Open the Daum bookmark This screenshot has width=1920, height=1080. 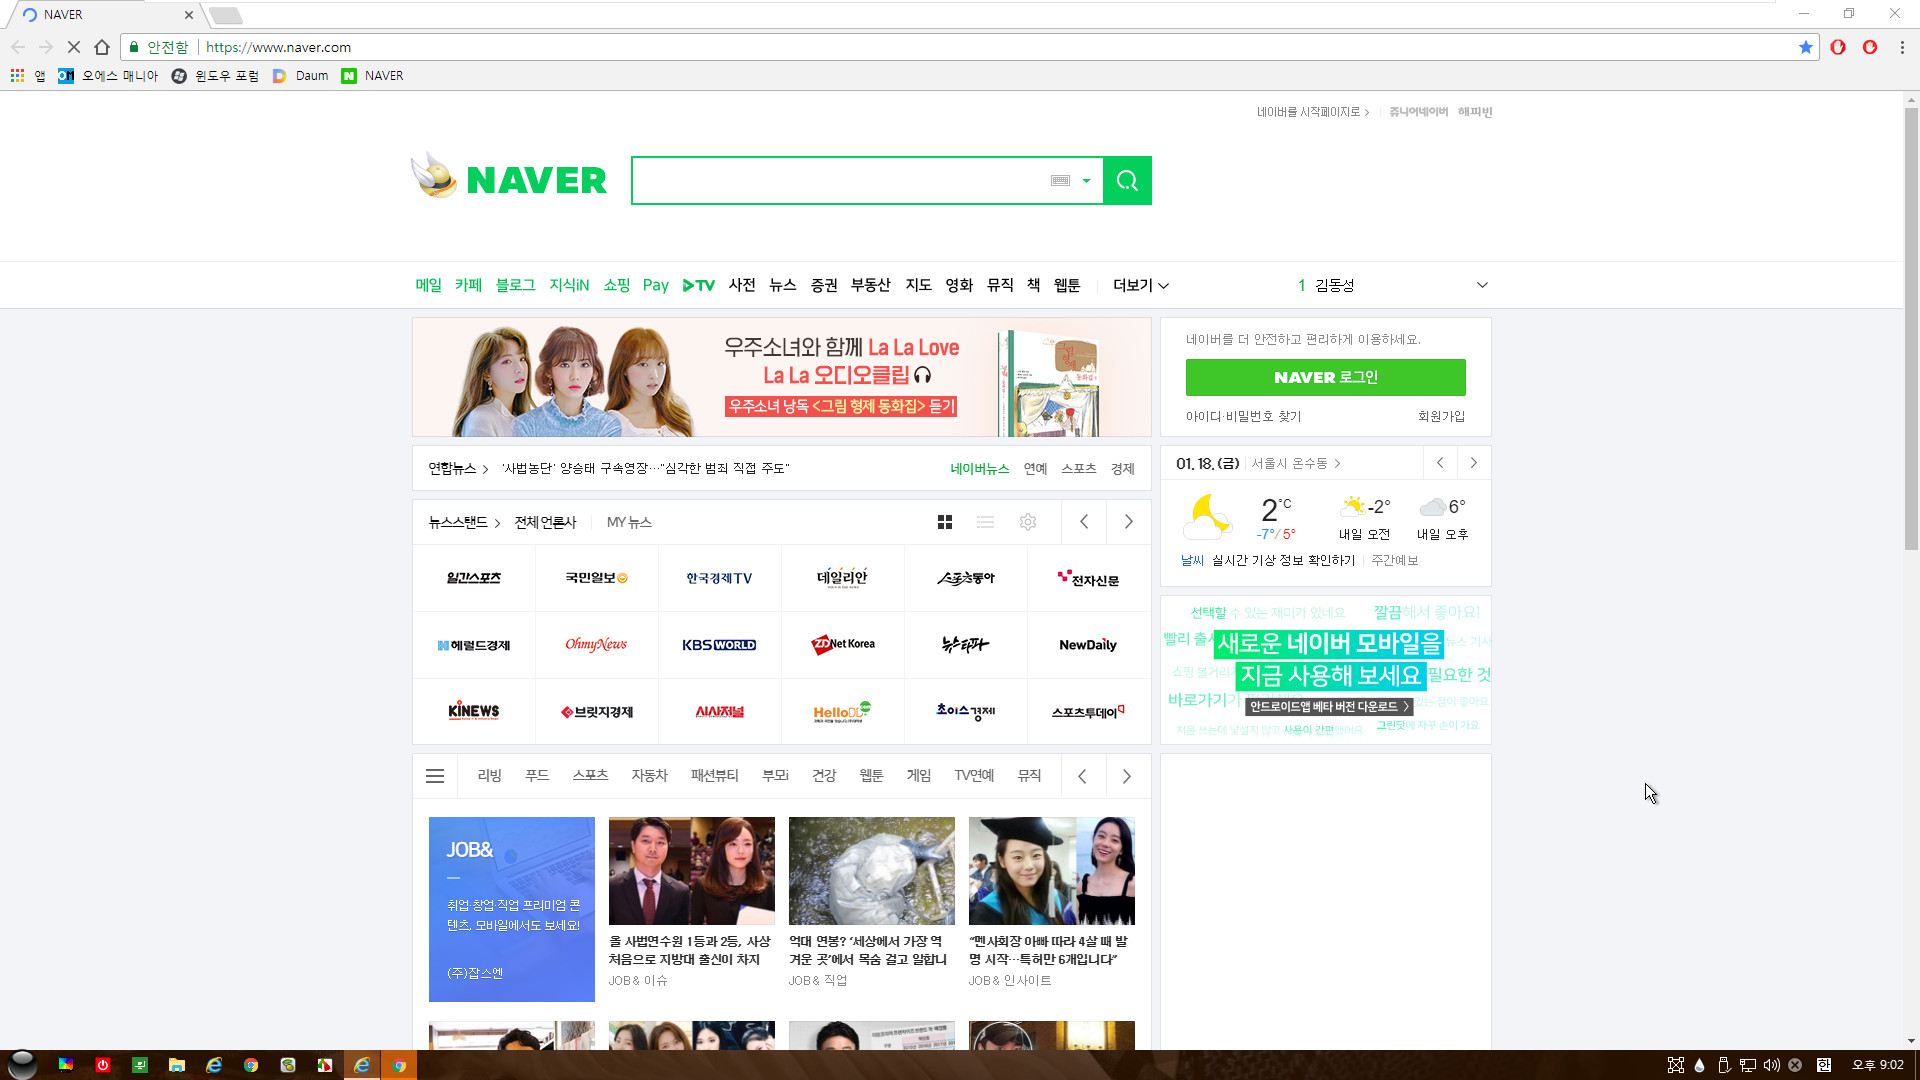(x=300, y=76)
